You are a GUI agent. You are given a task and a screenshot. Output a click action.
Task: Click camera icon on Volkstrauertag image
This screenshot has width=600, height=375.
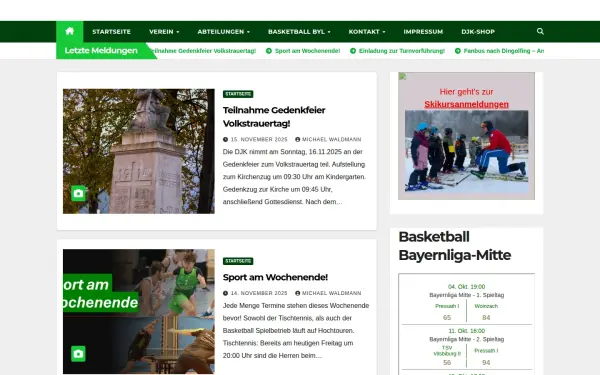78,193
